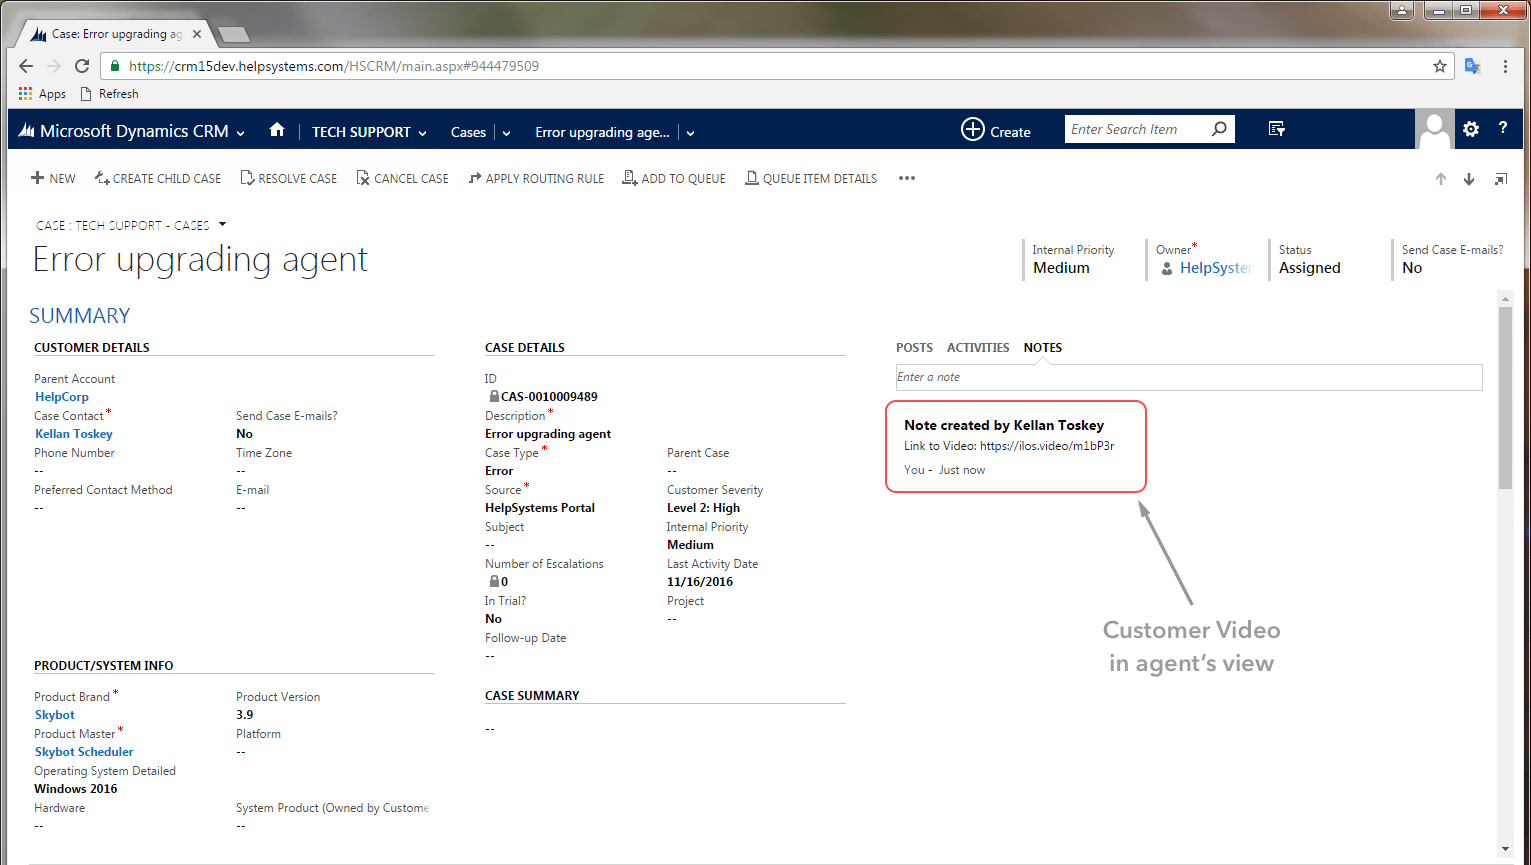Screen dimensions: 1531x865
Task: Pop out the form in a new window icon
Action: click(x=1500, y=179)
